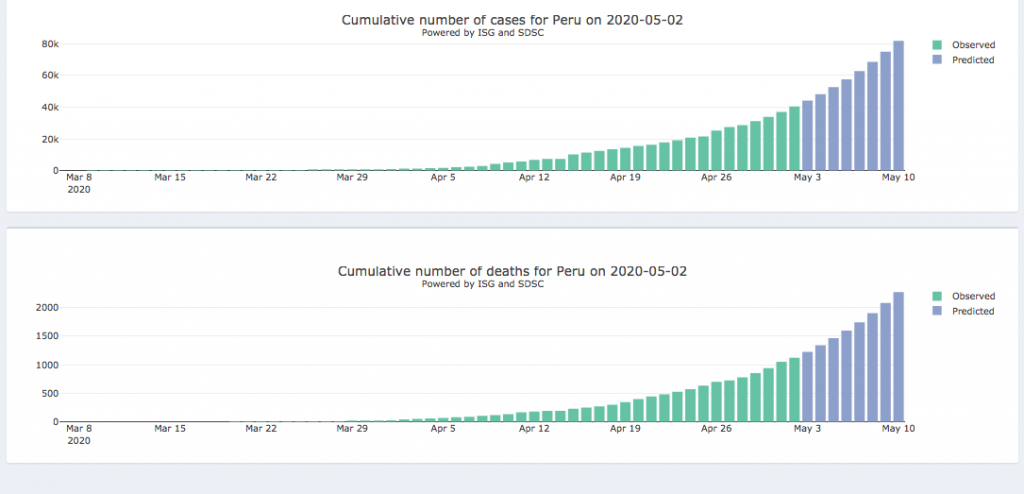Click the cumulative deaths for Peru chart title

point(512,271)
